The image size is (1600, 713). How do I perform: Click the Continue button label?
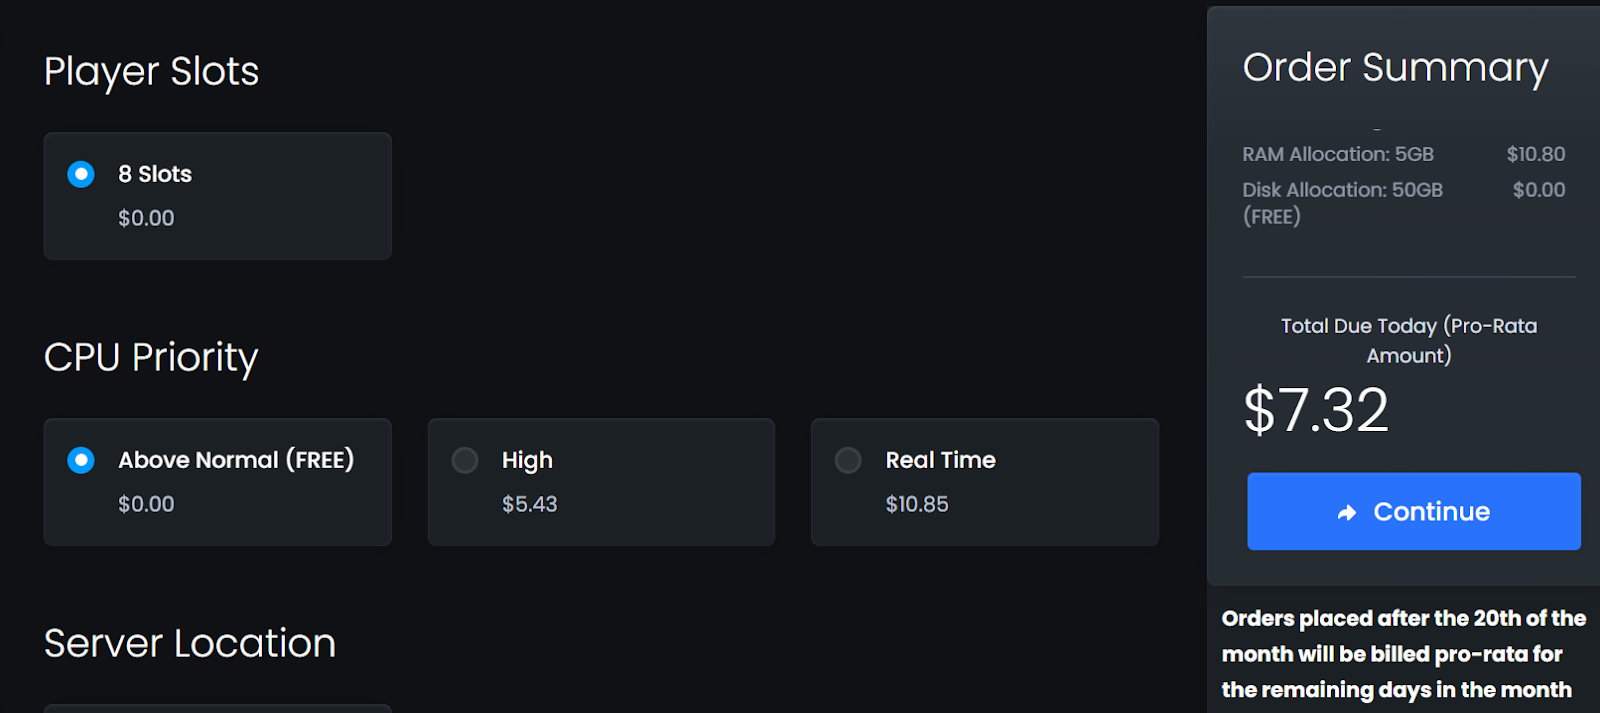pos(1431,512)
